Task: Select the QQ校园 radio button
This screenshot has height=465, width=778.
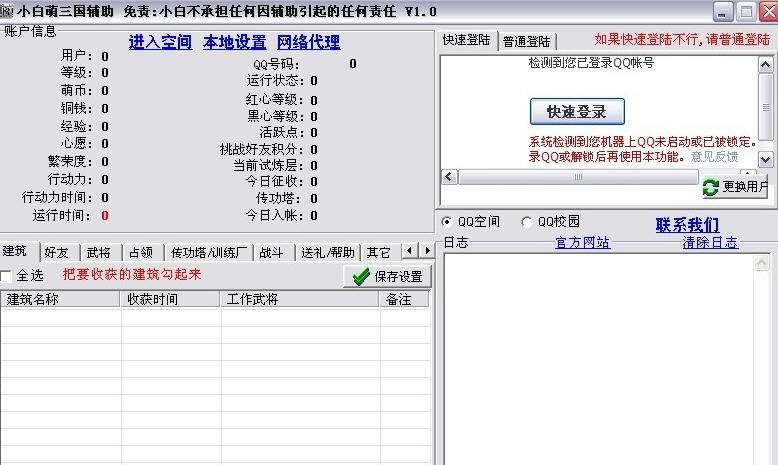Action: click(x=526, y=222)
